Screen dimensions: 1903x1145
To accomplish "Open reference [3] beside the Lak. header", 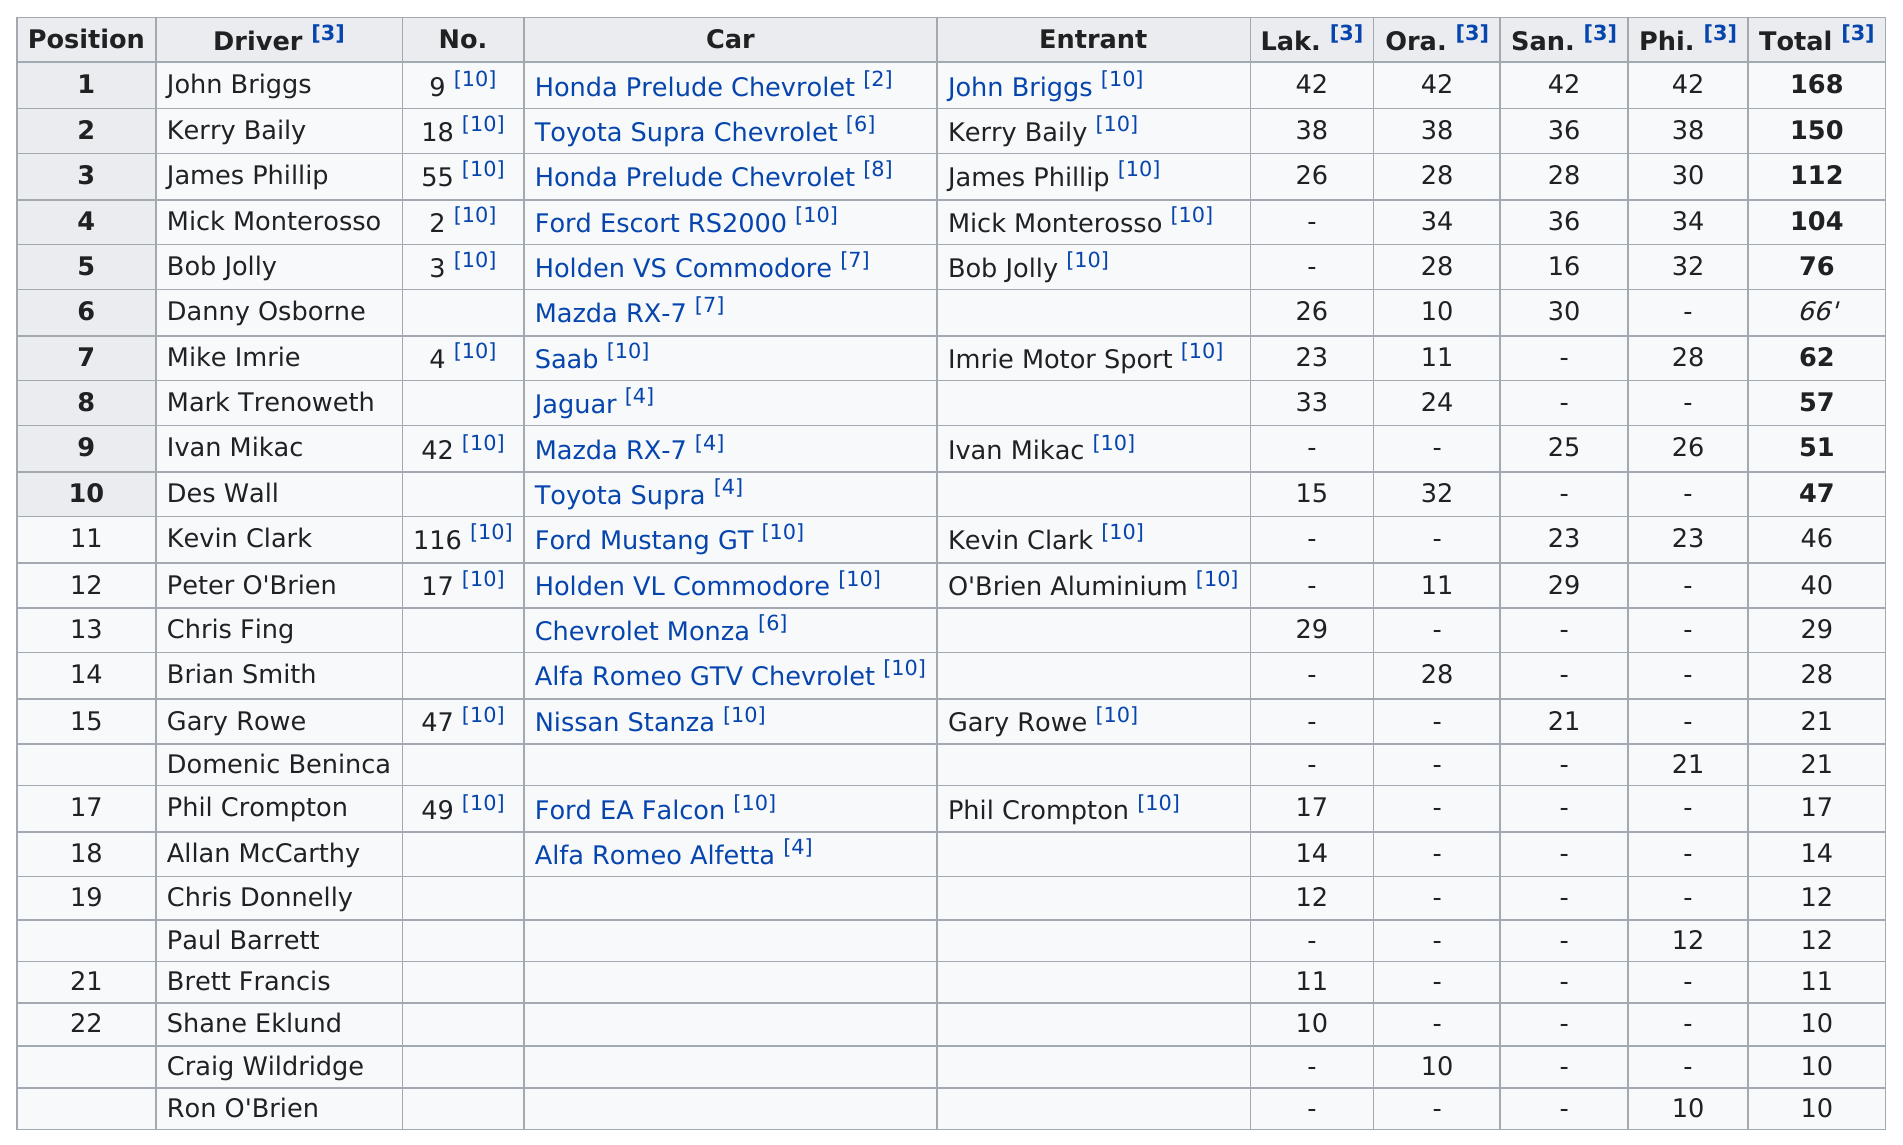I will [x=1347, y=33].
